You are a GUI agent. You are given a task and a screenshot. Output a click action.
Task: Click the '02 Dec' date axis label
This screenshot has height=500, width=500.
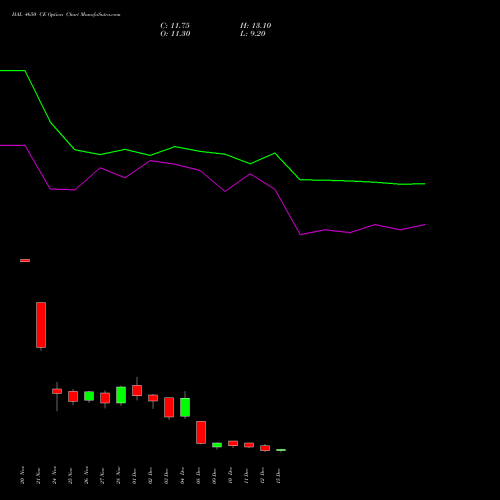click(150, 476)
